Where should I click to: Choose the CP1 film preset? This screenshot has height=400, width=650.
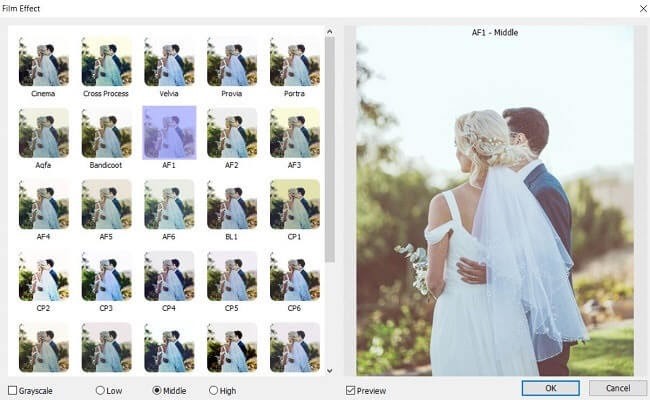coord(294,204)
